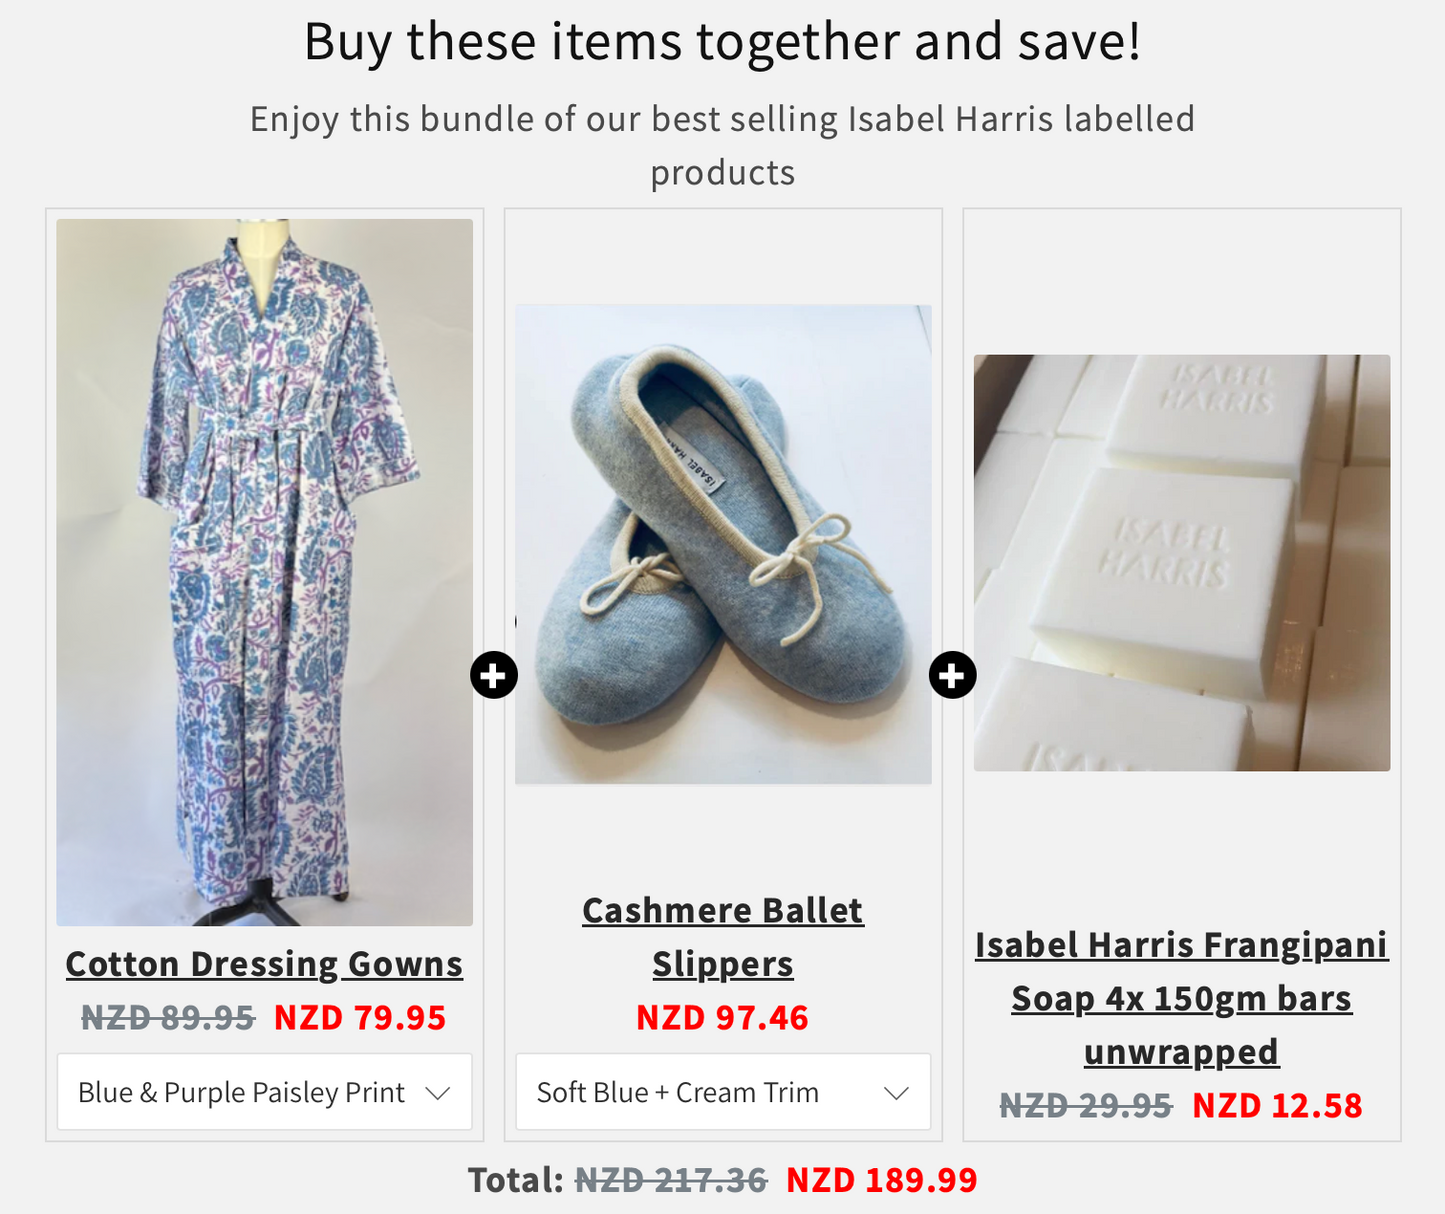The image size is (1445, 1214).
Task: Open the Cotton Dressing Gowns product link
Action: coord(264,963)
